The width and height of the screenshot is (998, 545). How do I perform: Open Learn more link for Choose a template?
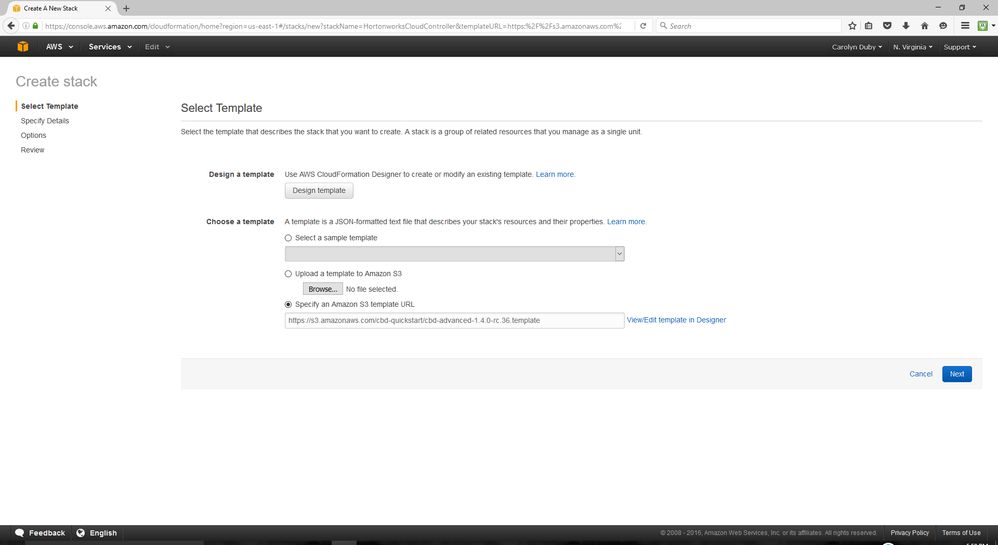(x=626, y=222)
